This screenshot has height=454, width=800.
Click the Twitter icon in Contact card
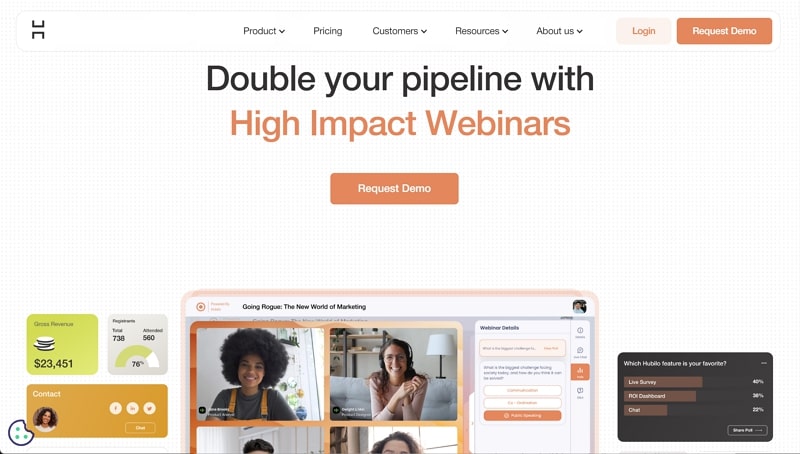point(149,408)
